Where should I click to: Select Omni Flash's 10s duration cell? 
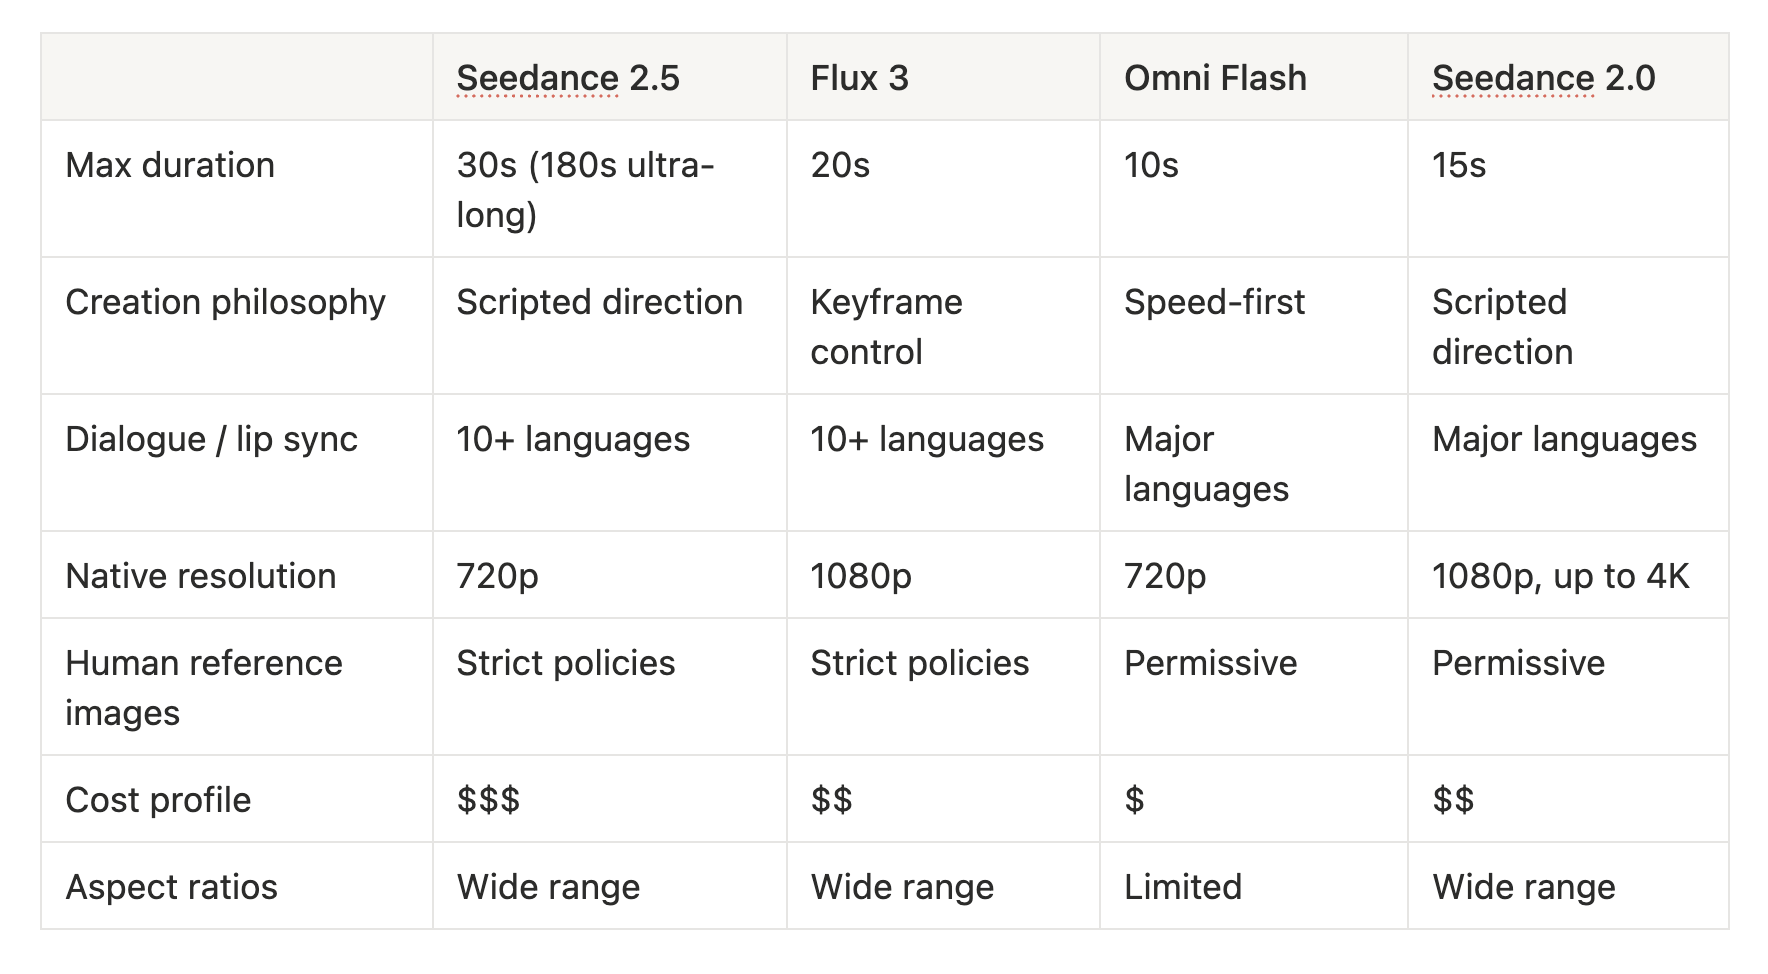click(1254, 189)
